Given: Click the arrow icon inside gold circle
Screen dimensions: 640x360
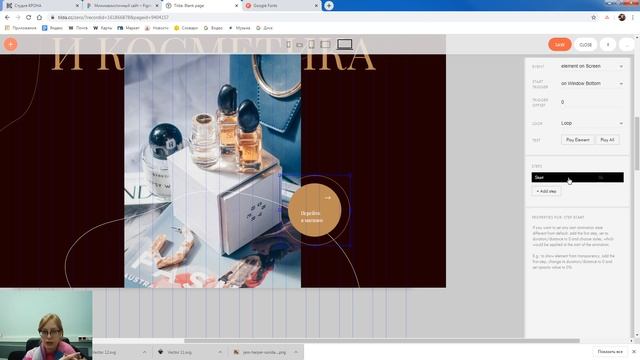Looking at the screenshot, I should point(328,198).
